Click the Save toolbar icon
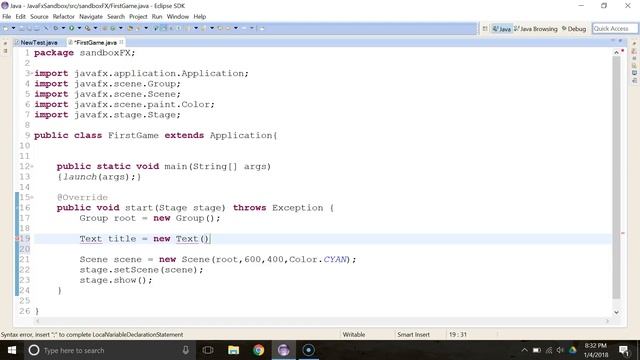 [x=22, y=28]
